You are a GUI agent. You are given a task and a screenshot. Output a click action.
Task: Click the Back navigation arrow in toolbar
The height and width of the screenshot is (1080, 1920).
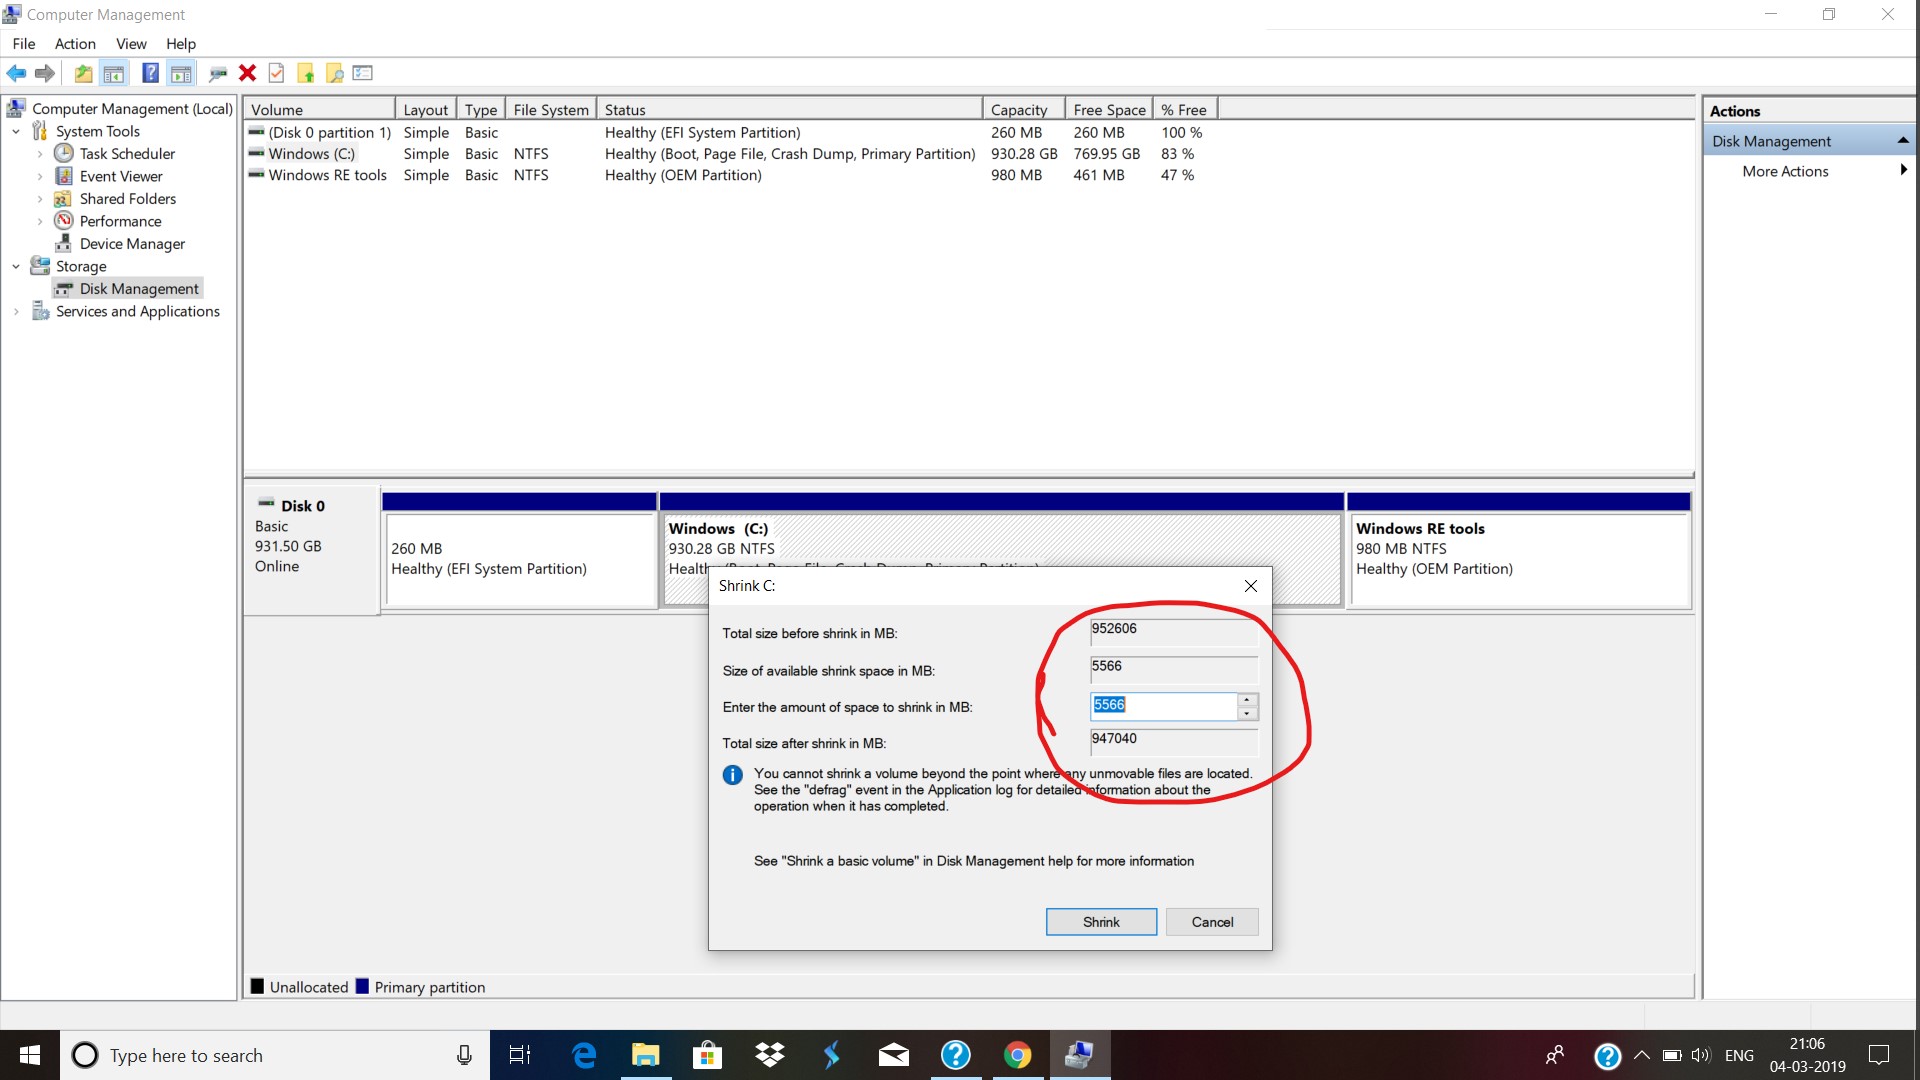tap(16, 72)
